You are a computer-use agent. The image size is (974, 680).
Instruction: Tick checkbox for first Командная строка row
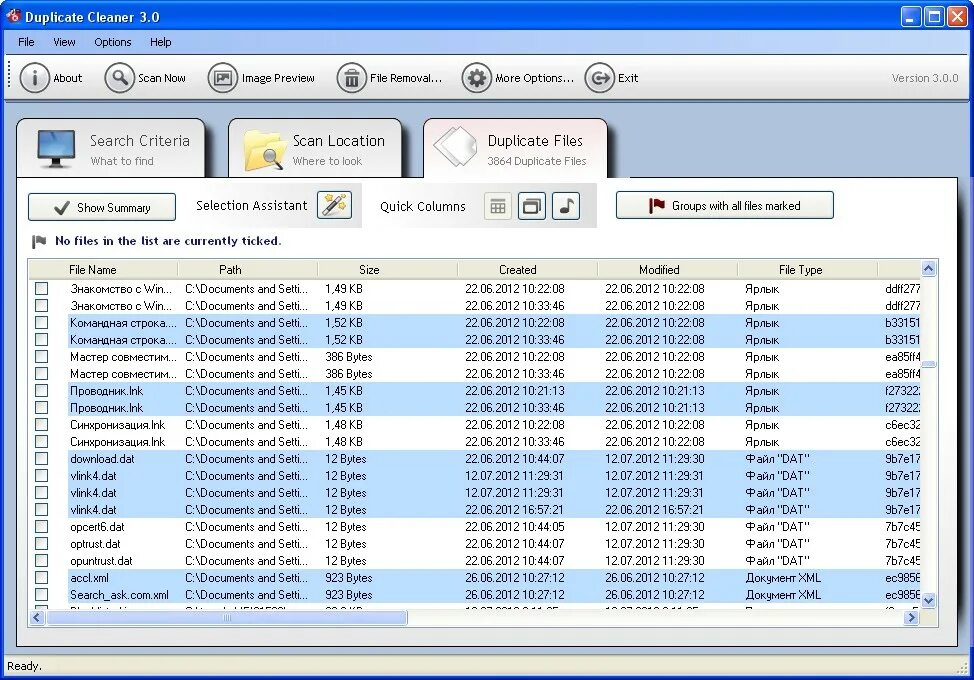click(42, 323)
